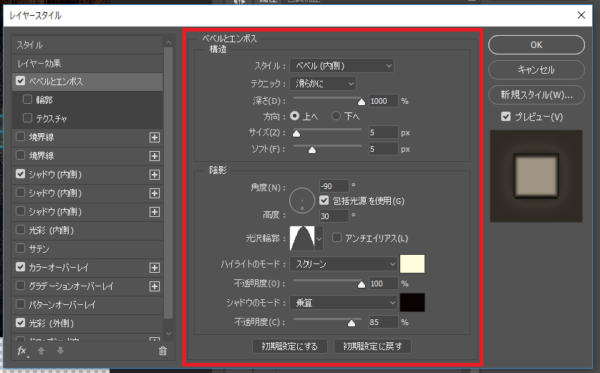
Task: Close the レイヤースタイル dialog with the X
Action: point(581,15)
